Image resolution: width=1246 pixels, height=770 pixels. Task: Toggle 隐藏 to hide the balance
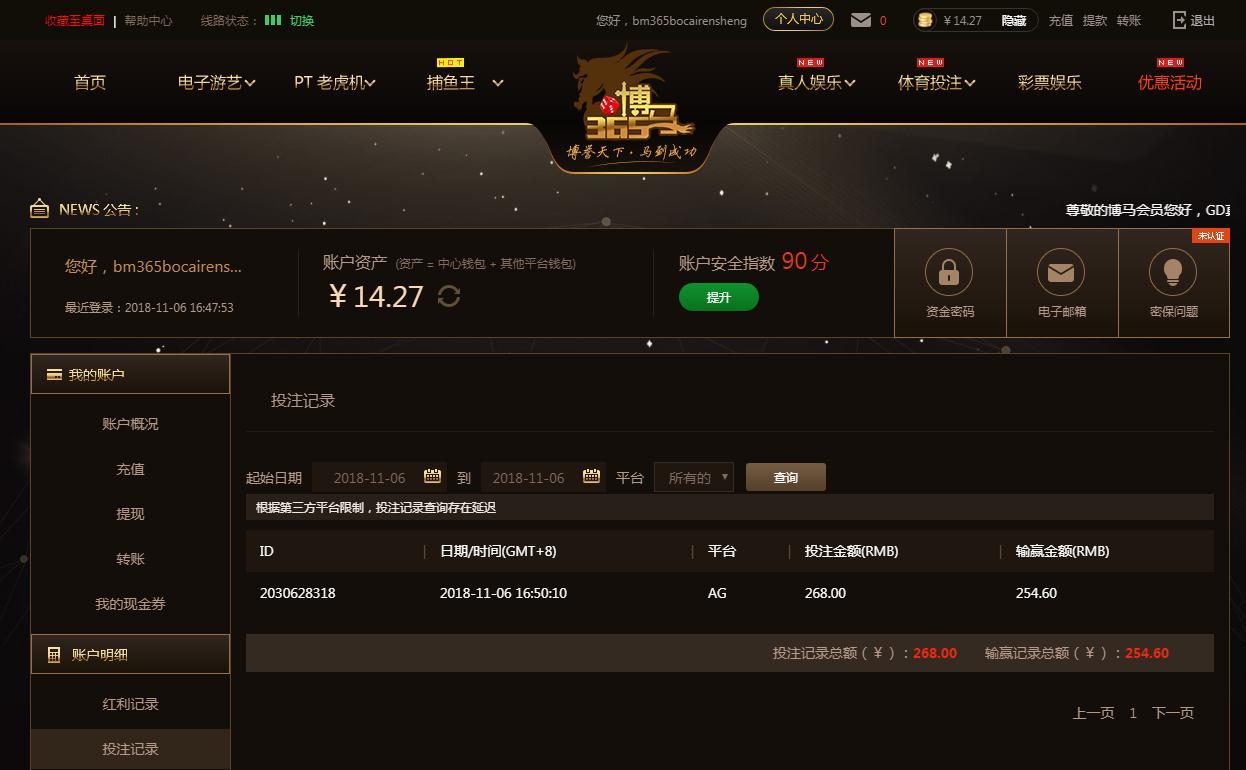point(1014,20)
